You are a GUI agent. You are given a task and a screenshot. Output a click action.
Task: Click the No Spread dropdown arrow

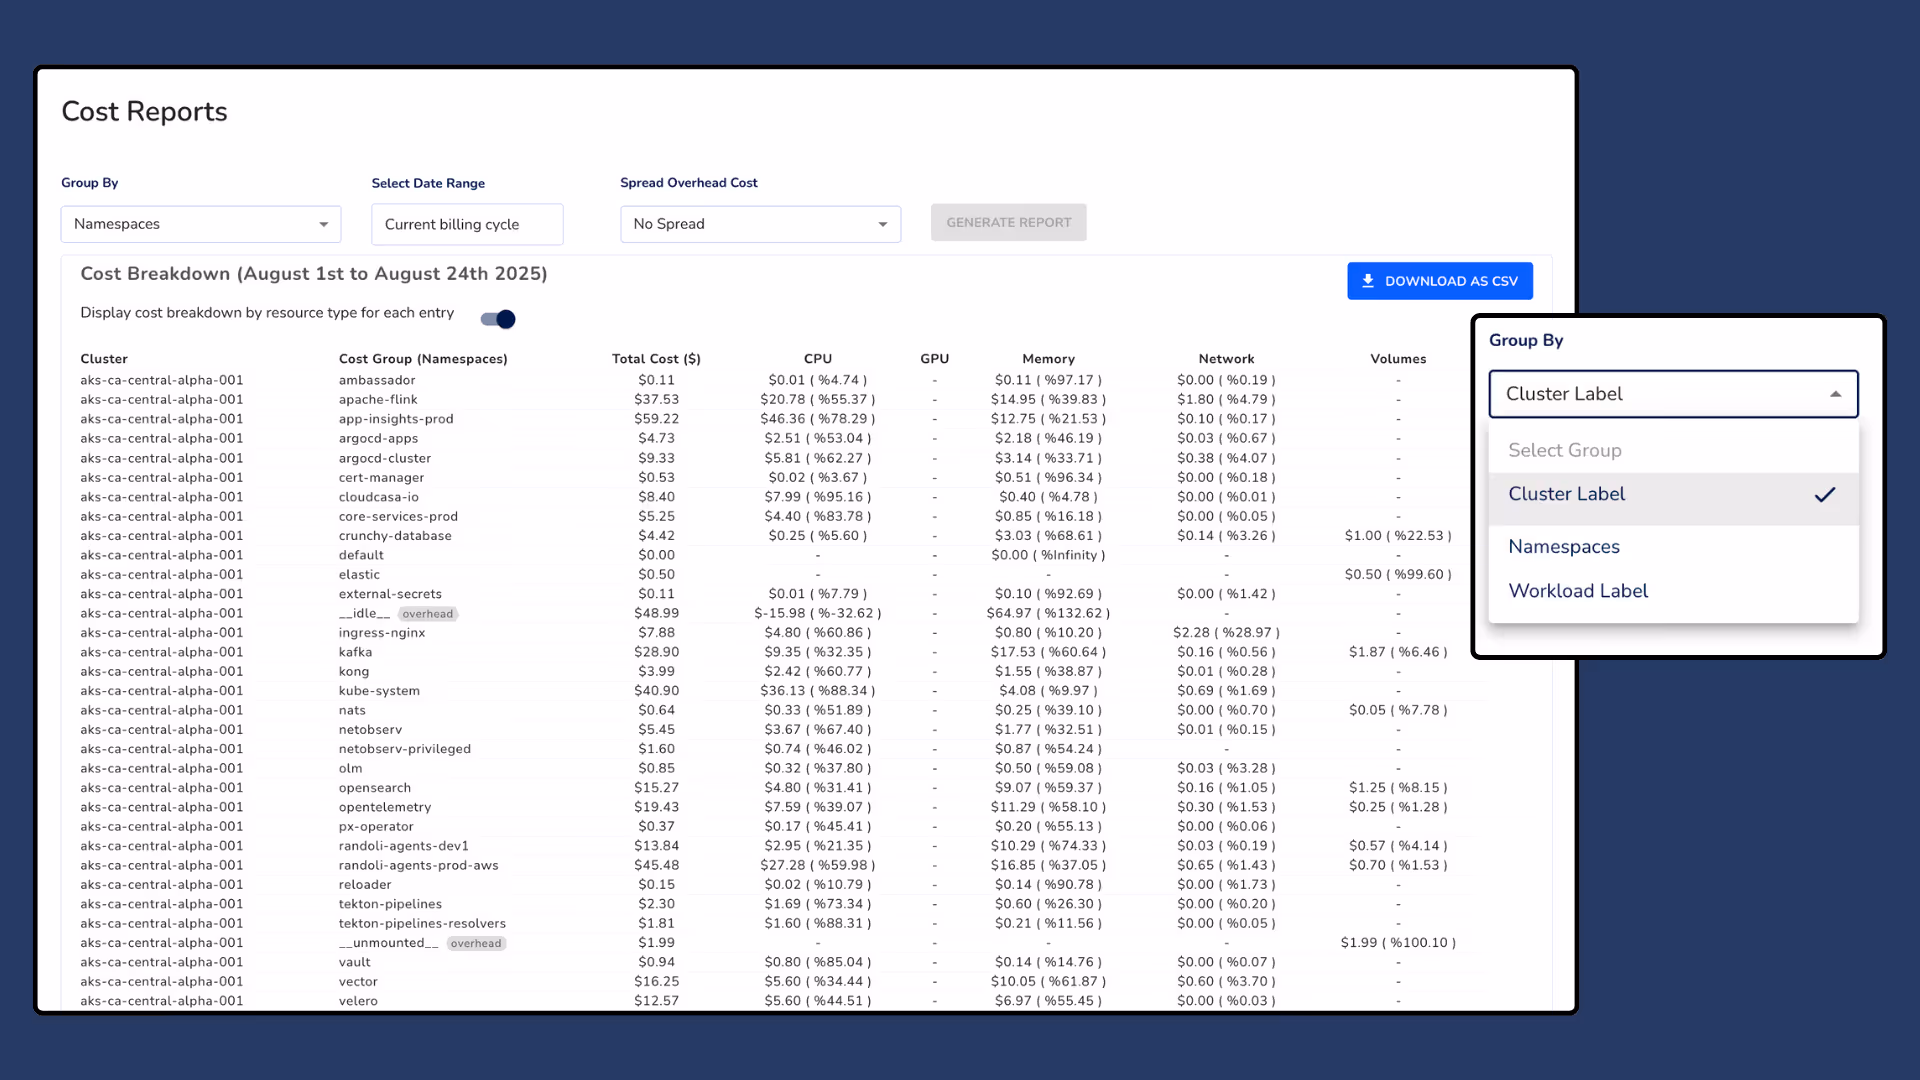click(883, 224)
